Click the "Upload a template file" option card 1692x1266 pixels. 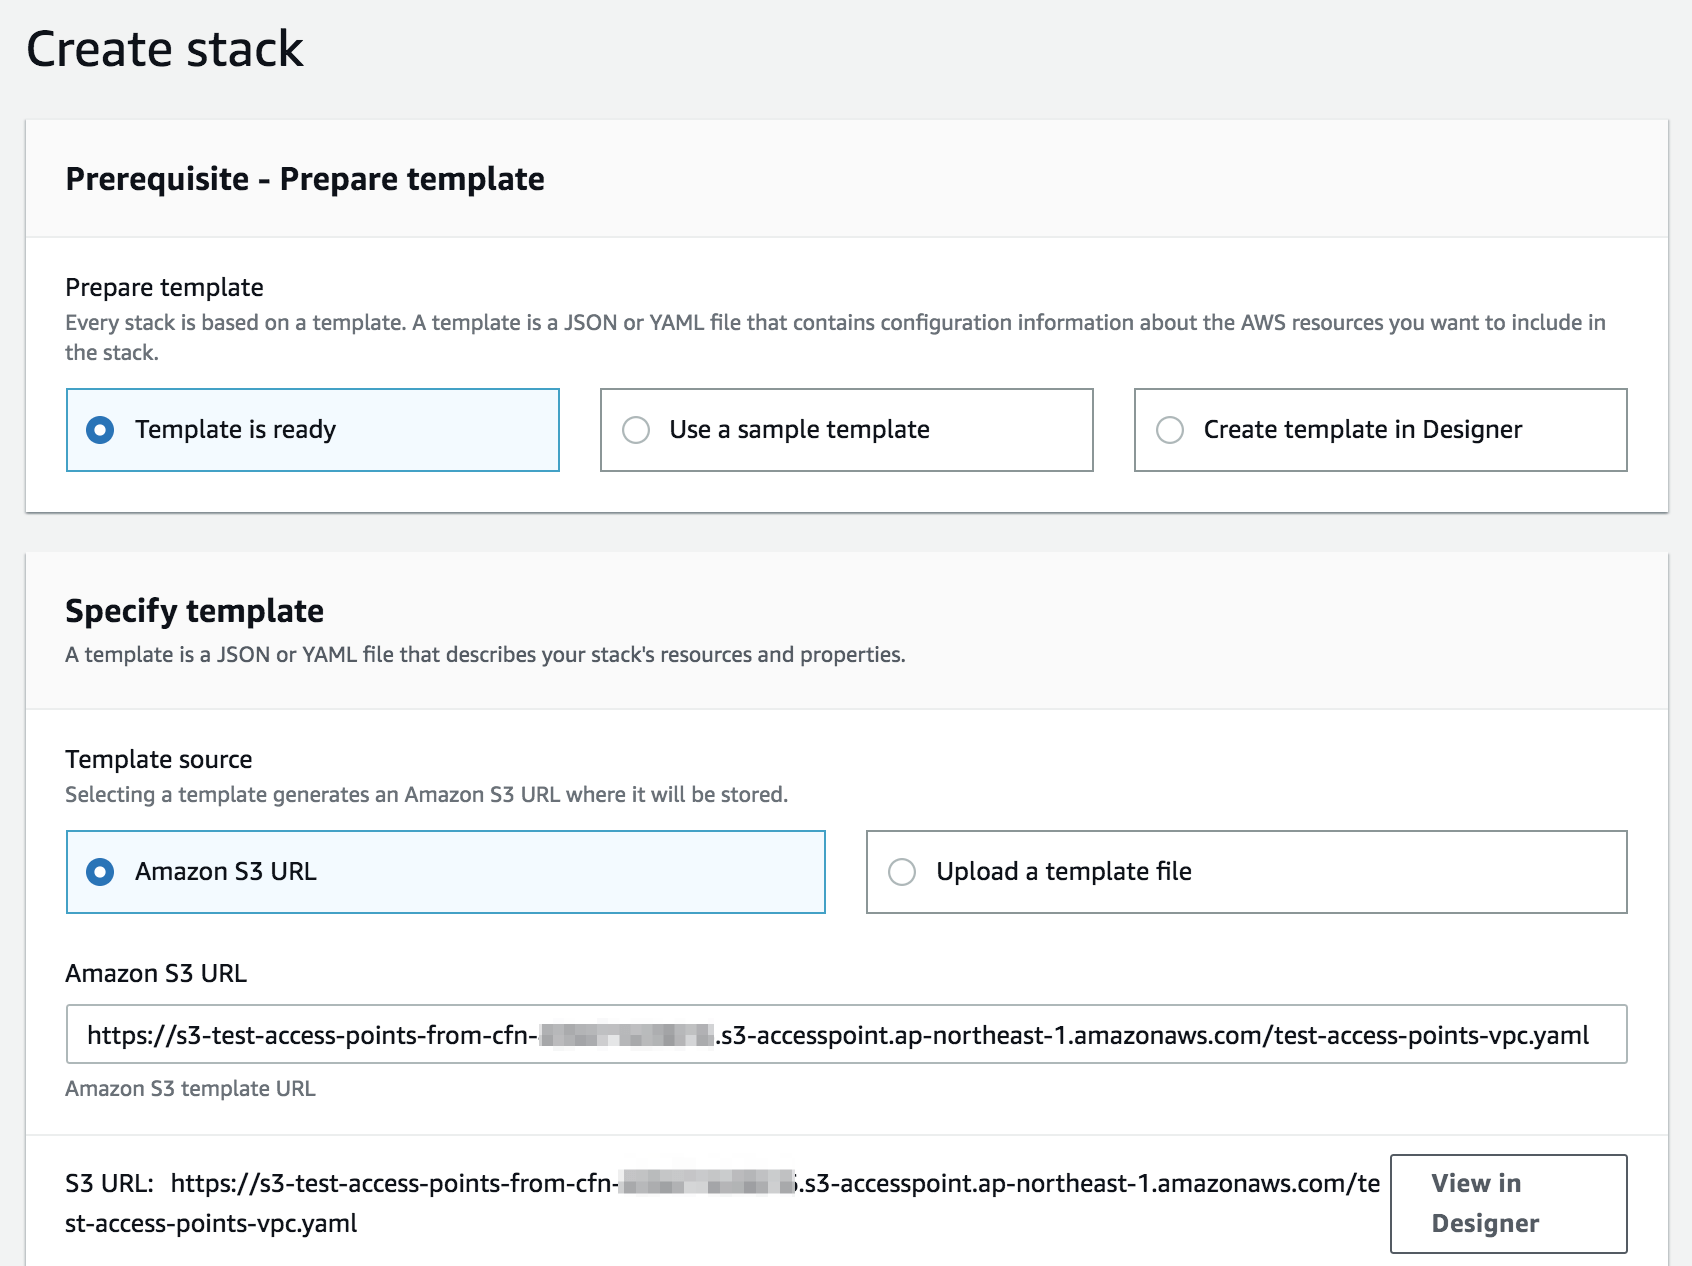pyautogui.click(x=1246, y=871)
